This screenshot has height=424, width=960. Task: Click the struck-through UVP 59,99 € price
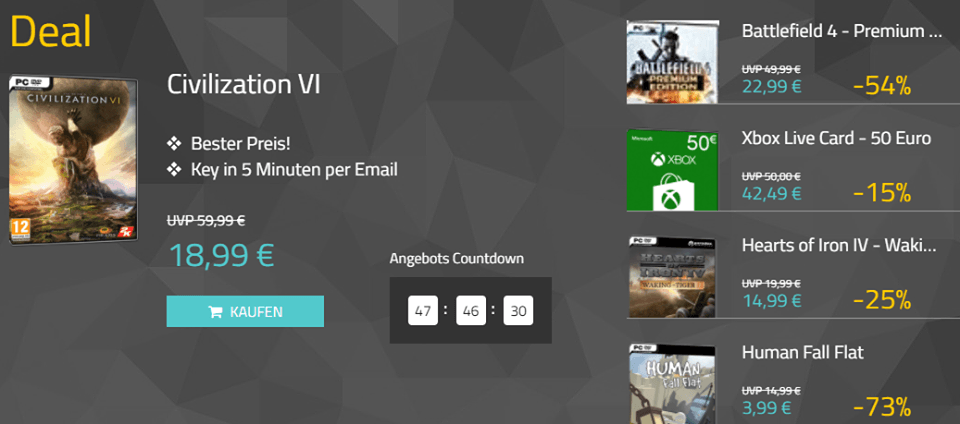pyautogui.click(x=206, y=220)
